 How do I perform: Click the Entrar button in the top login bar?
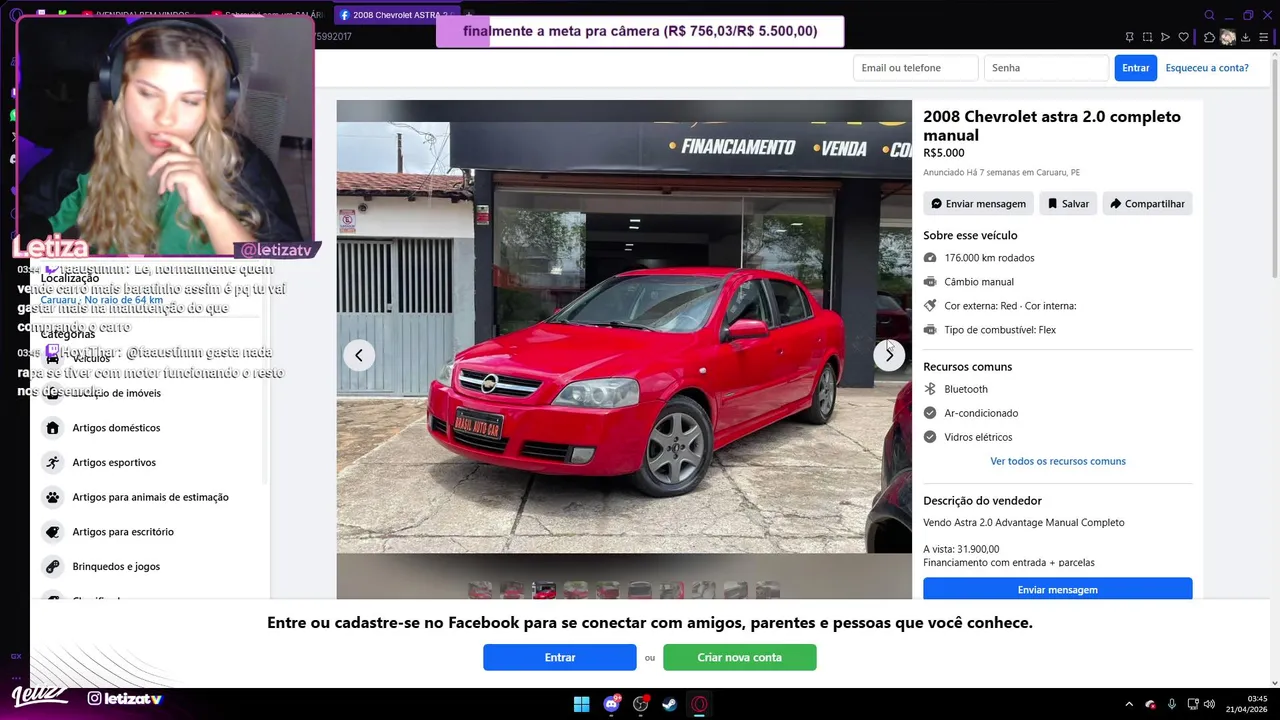1136,68
